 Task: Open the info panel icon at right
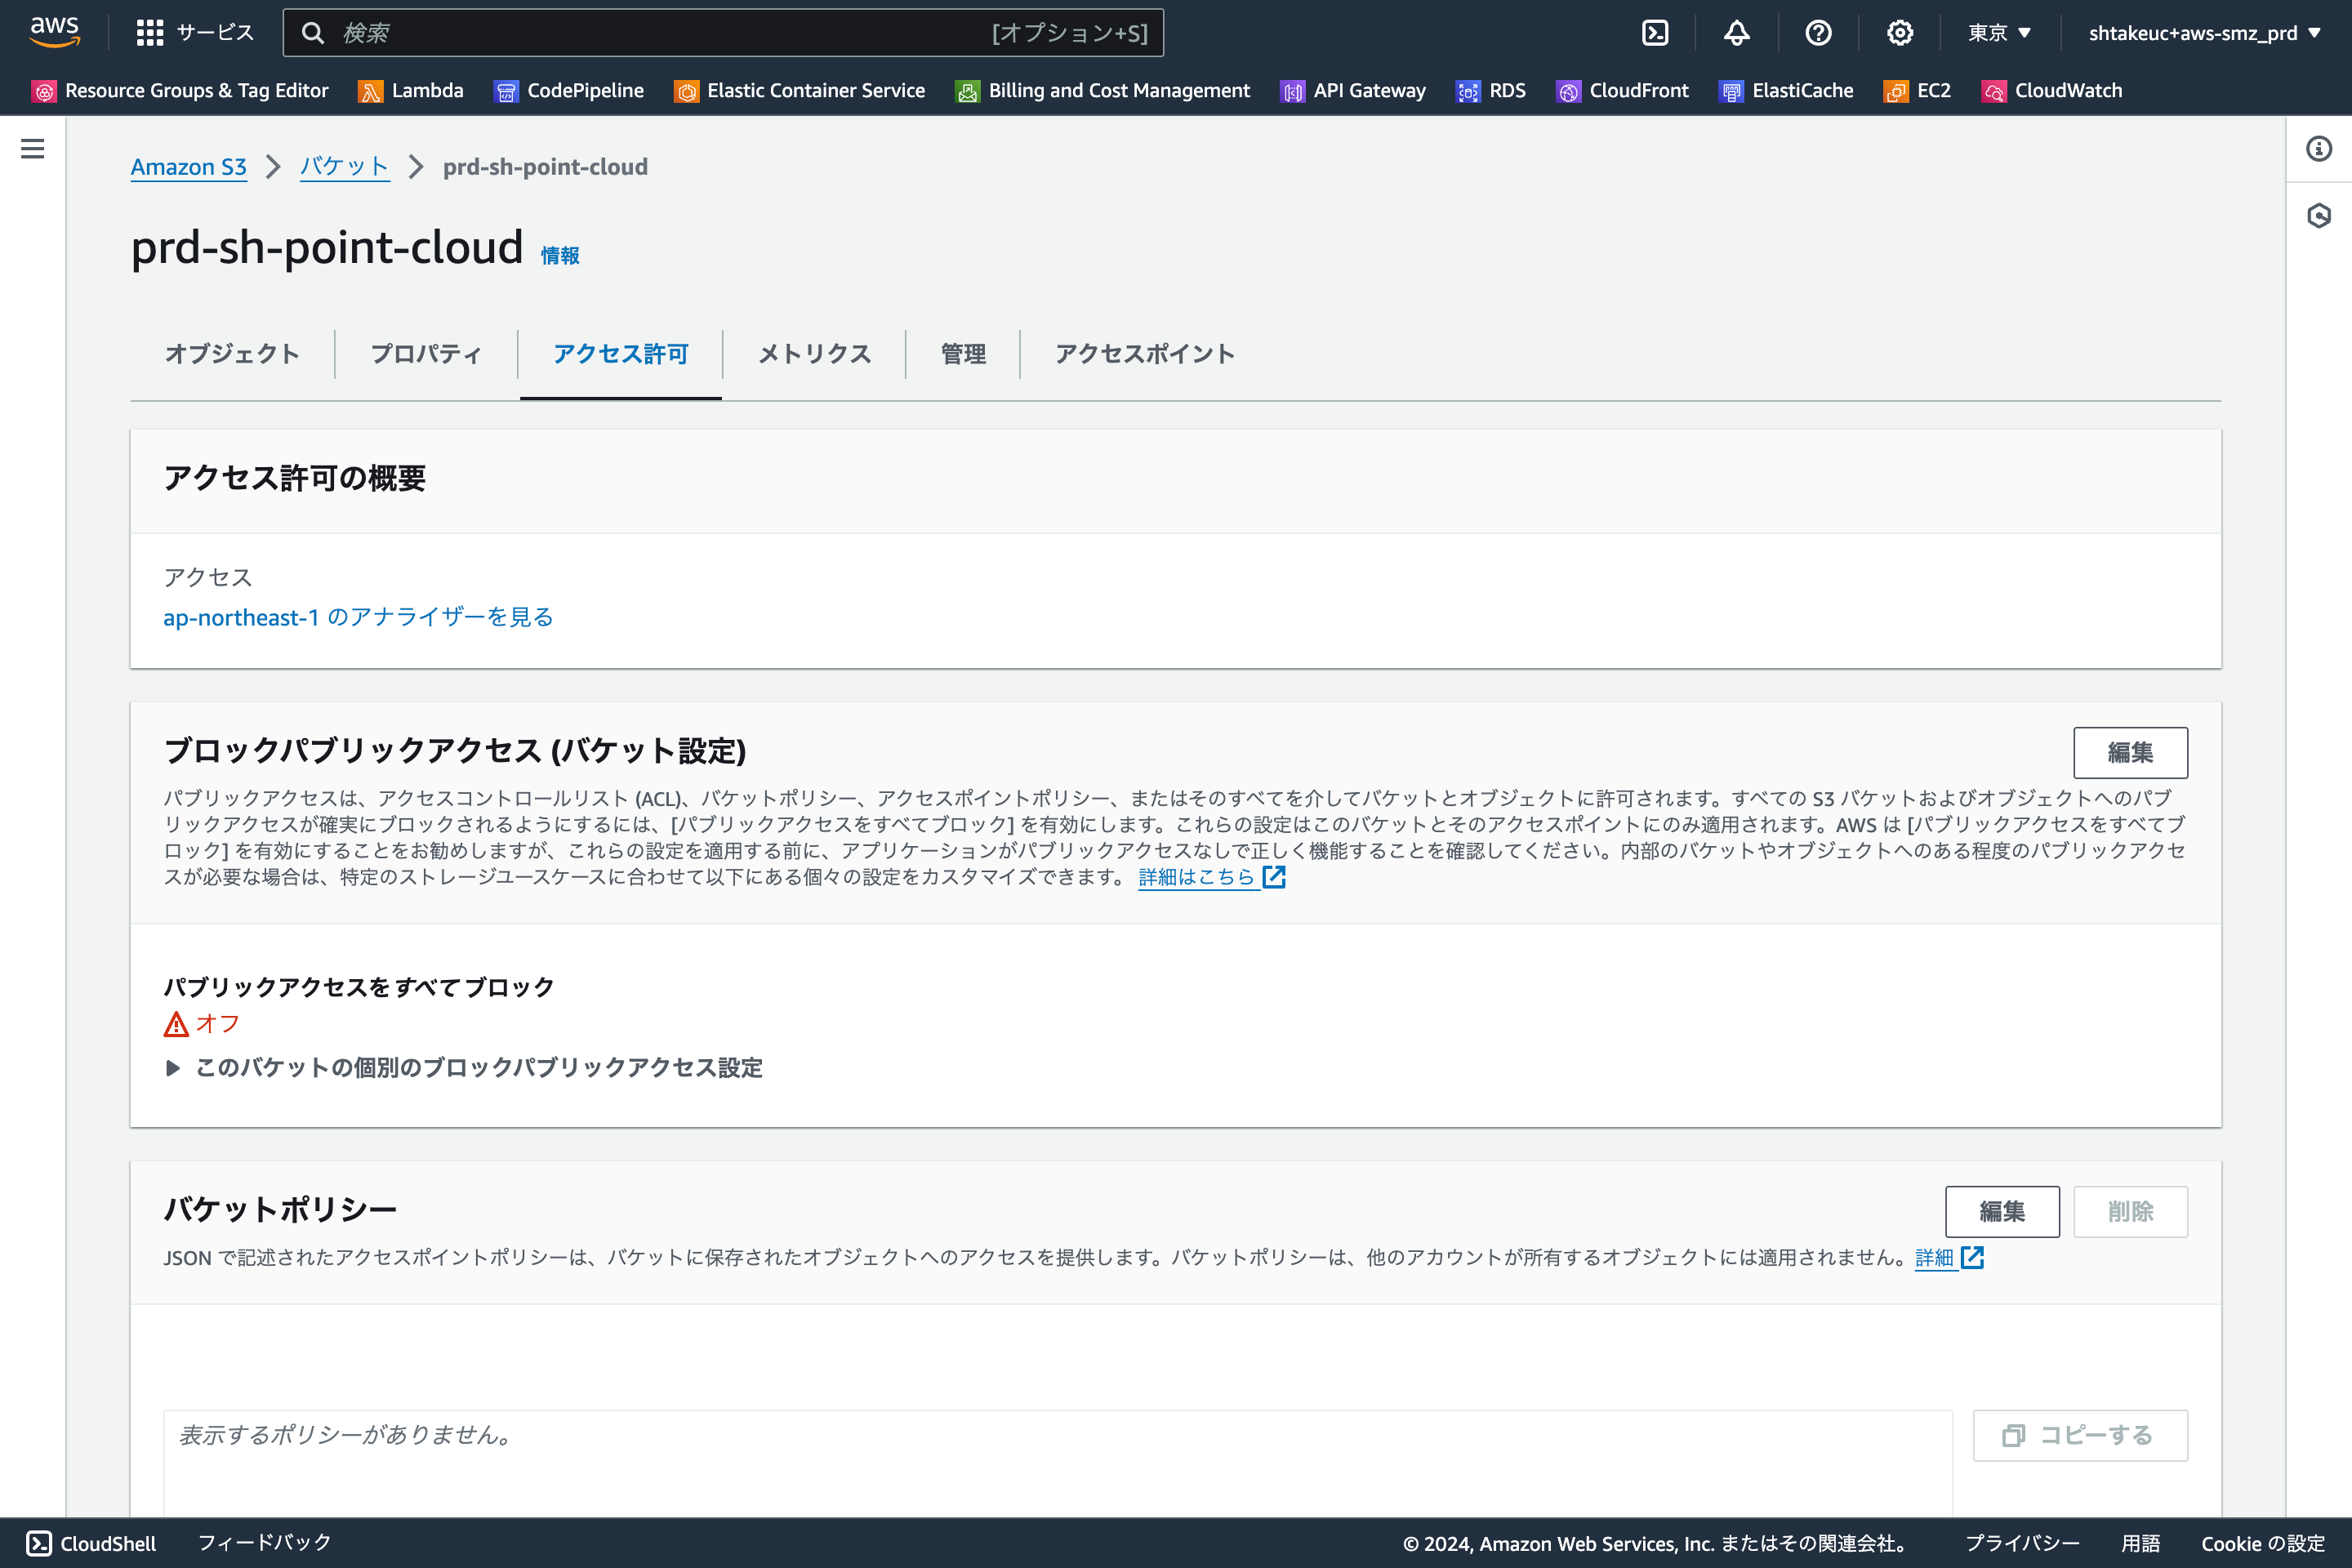[x=2319, y=149]
